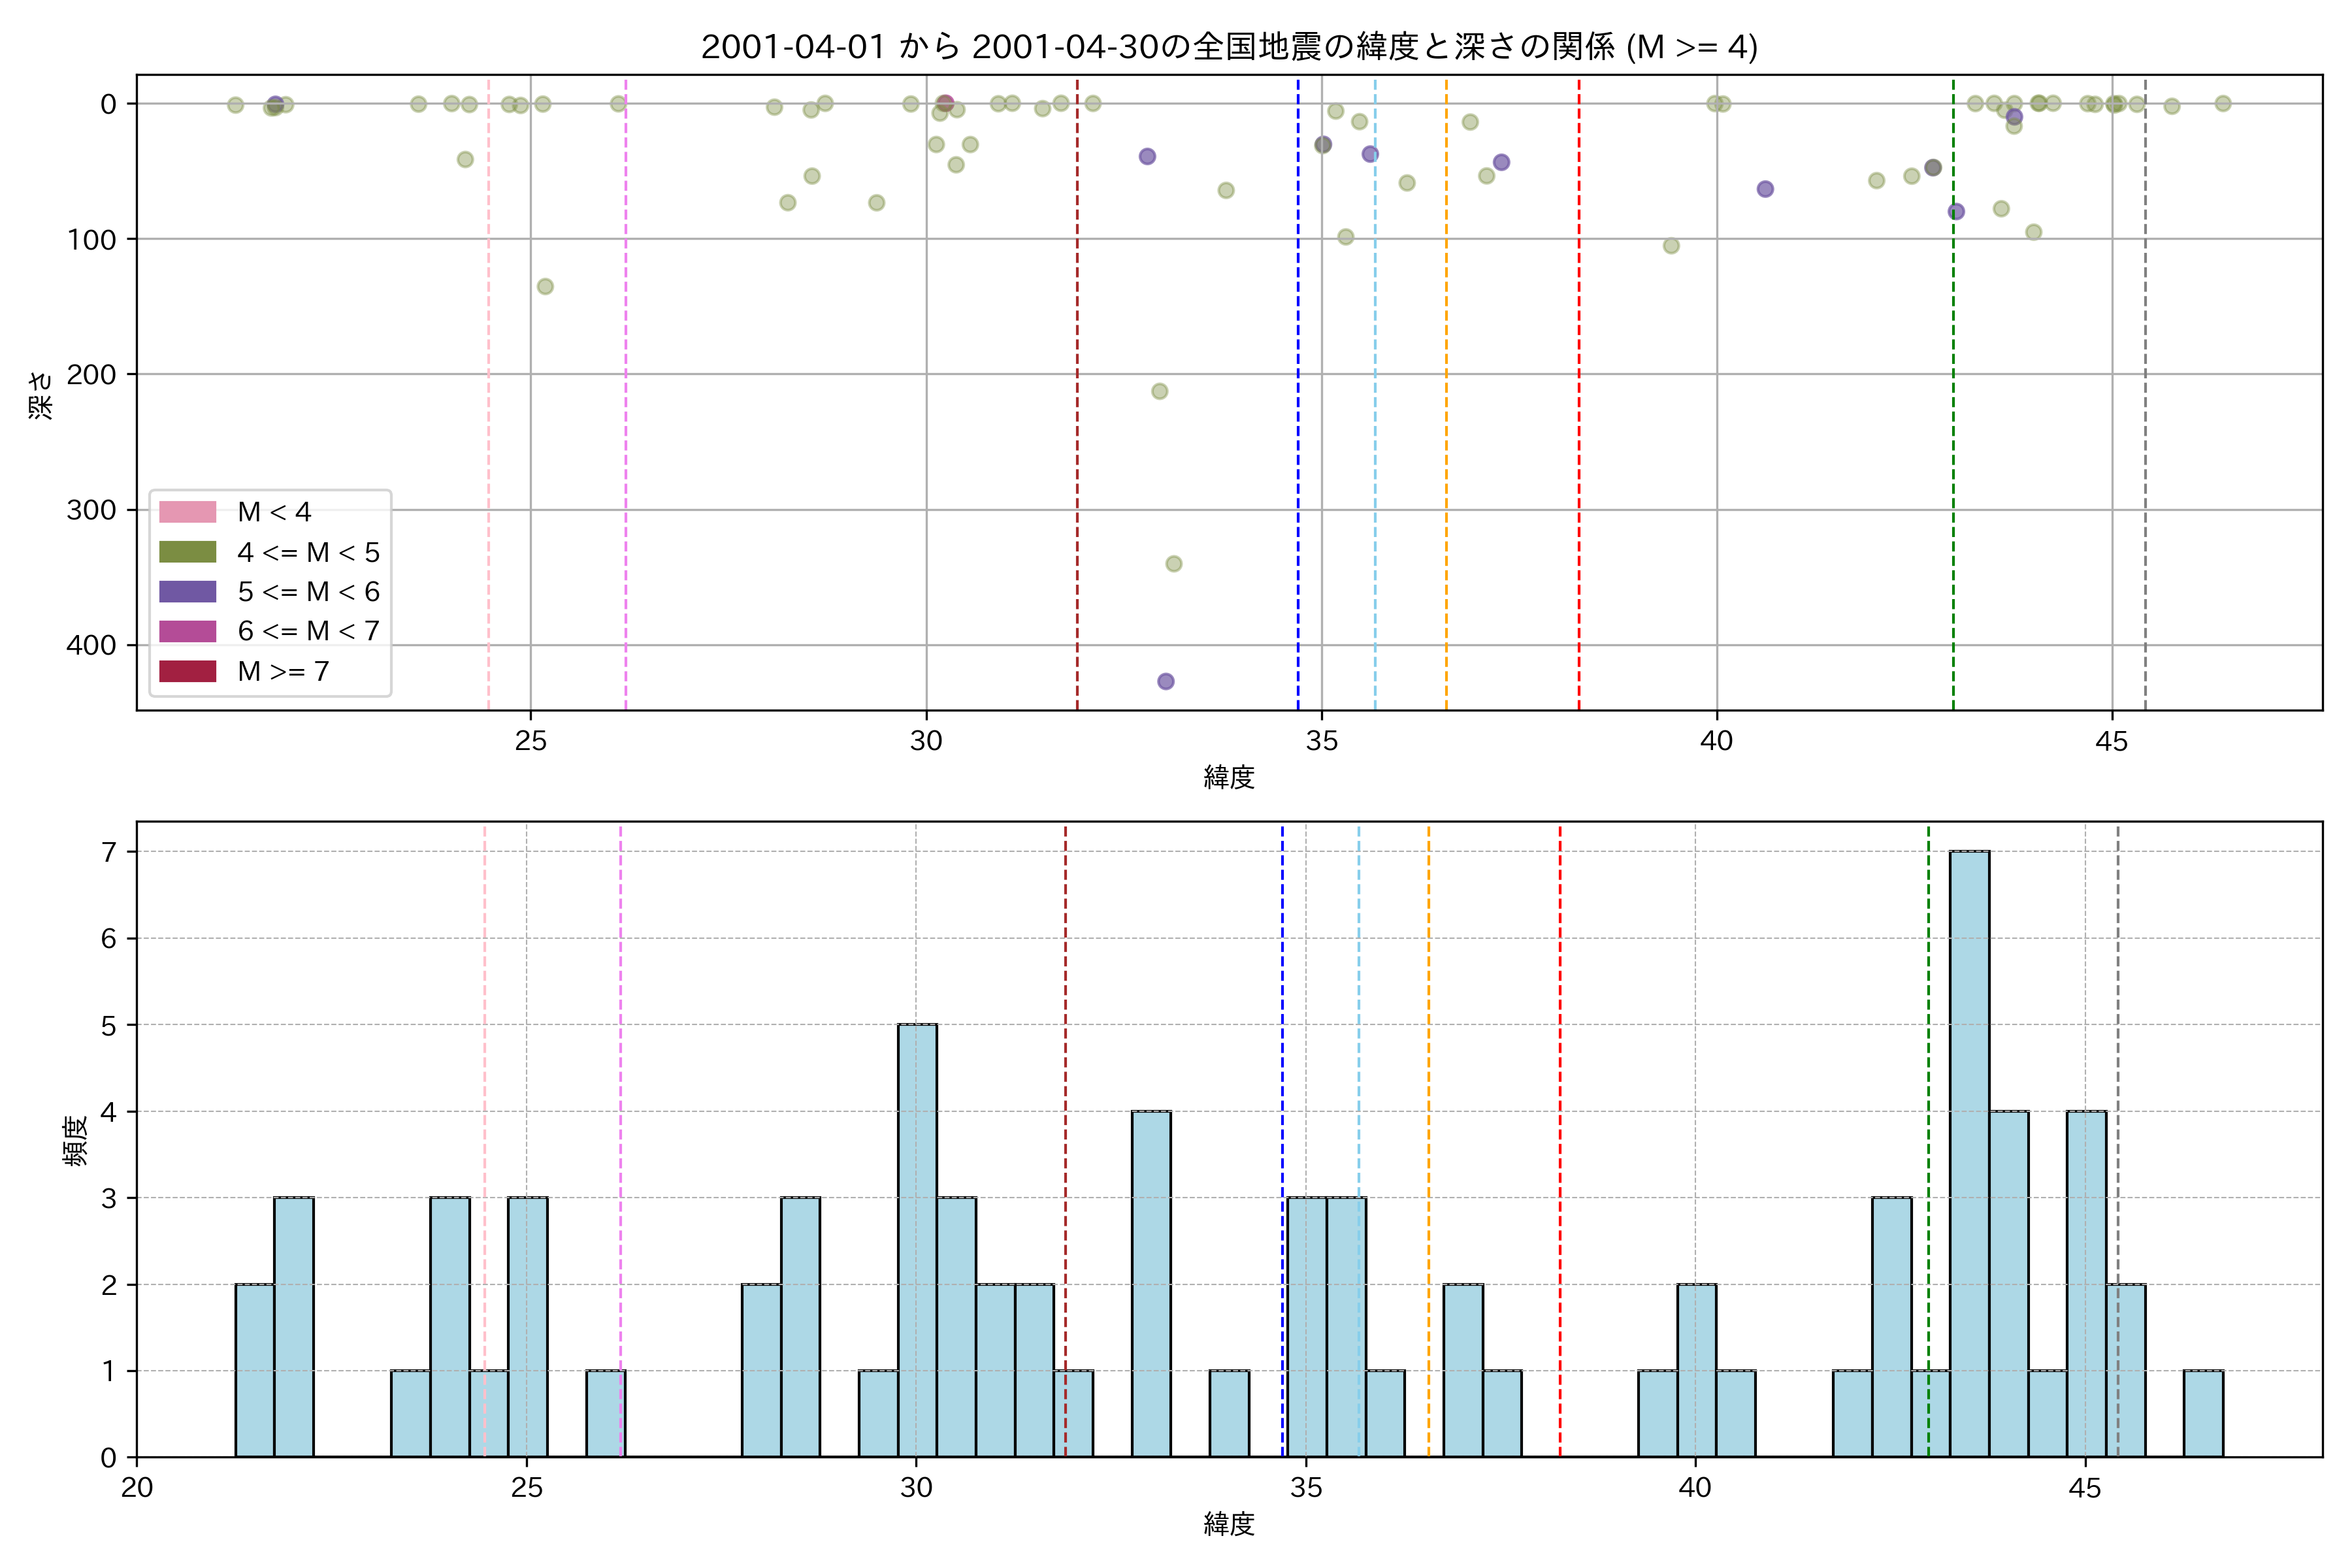Click the magenta 6 <= M < 7 swatch
The image size is (2352, 1568).
click(187, 631)
